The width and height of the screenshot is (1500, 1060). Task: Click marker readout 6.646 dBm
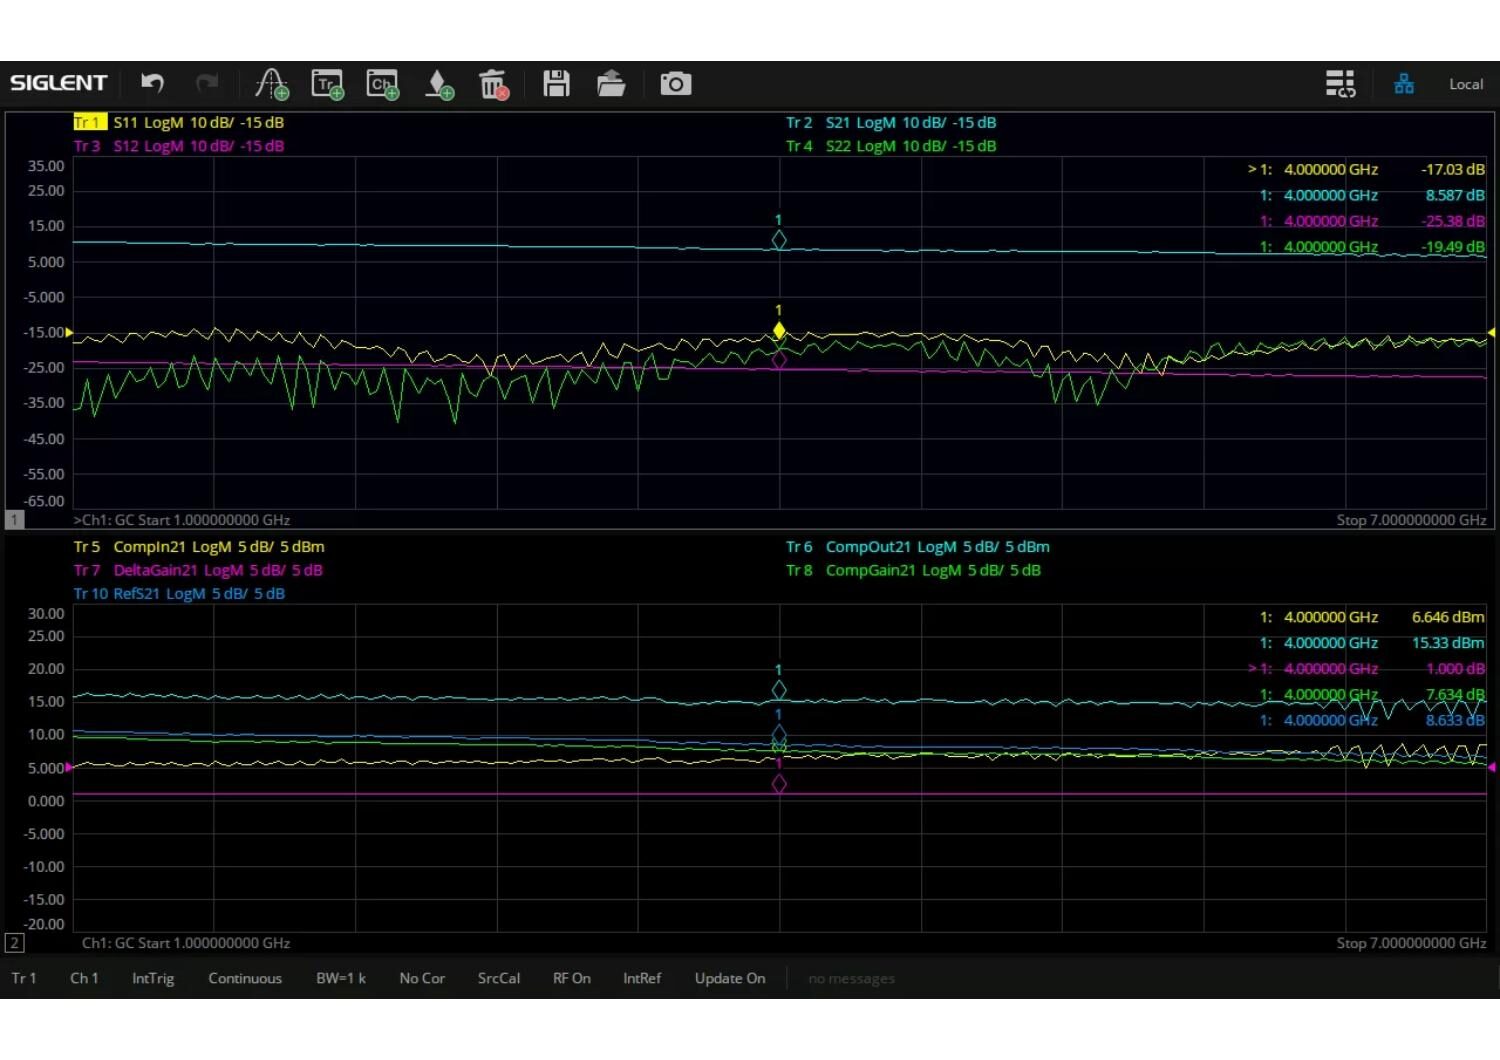[1448, 617]
